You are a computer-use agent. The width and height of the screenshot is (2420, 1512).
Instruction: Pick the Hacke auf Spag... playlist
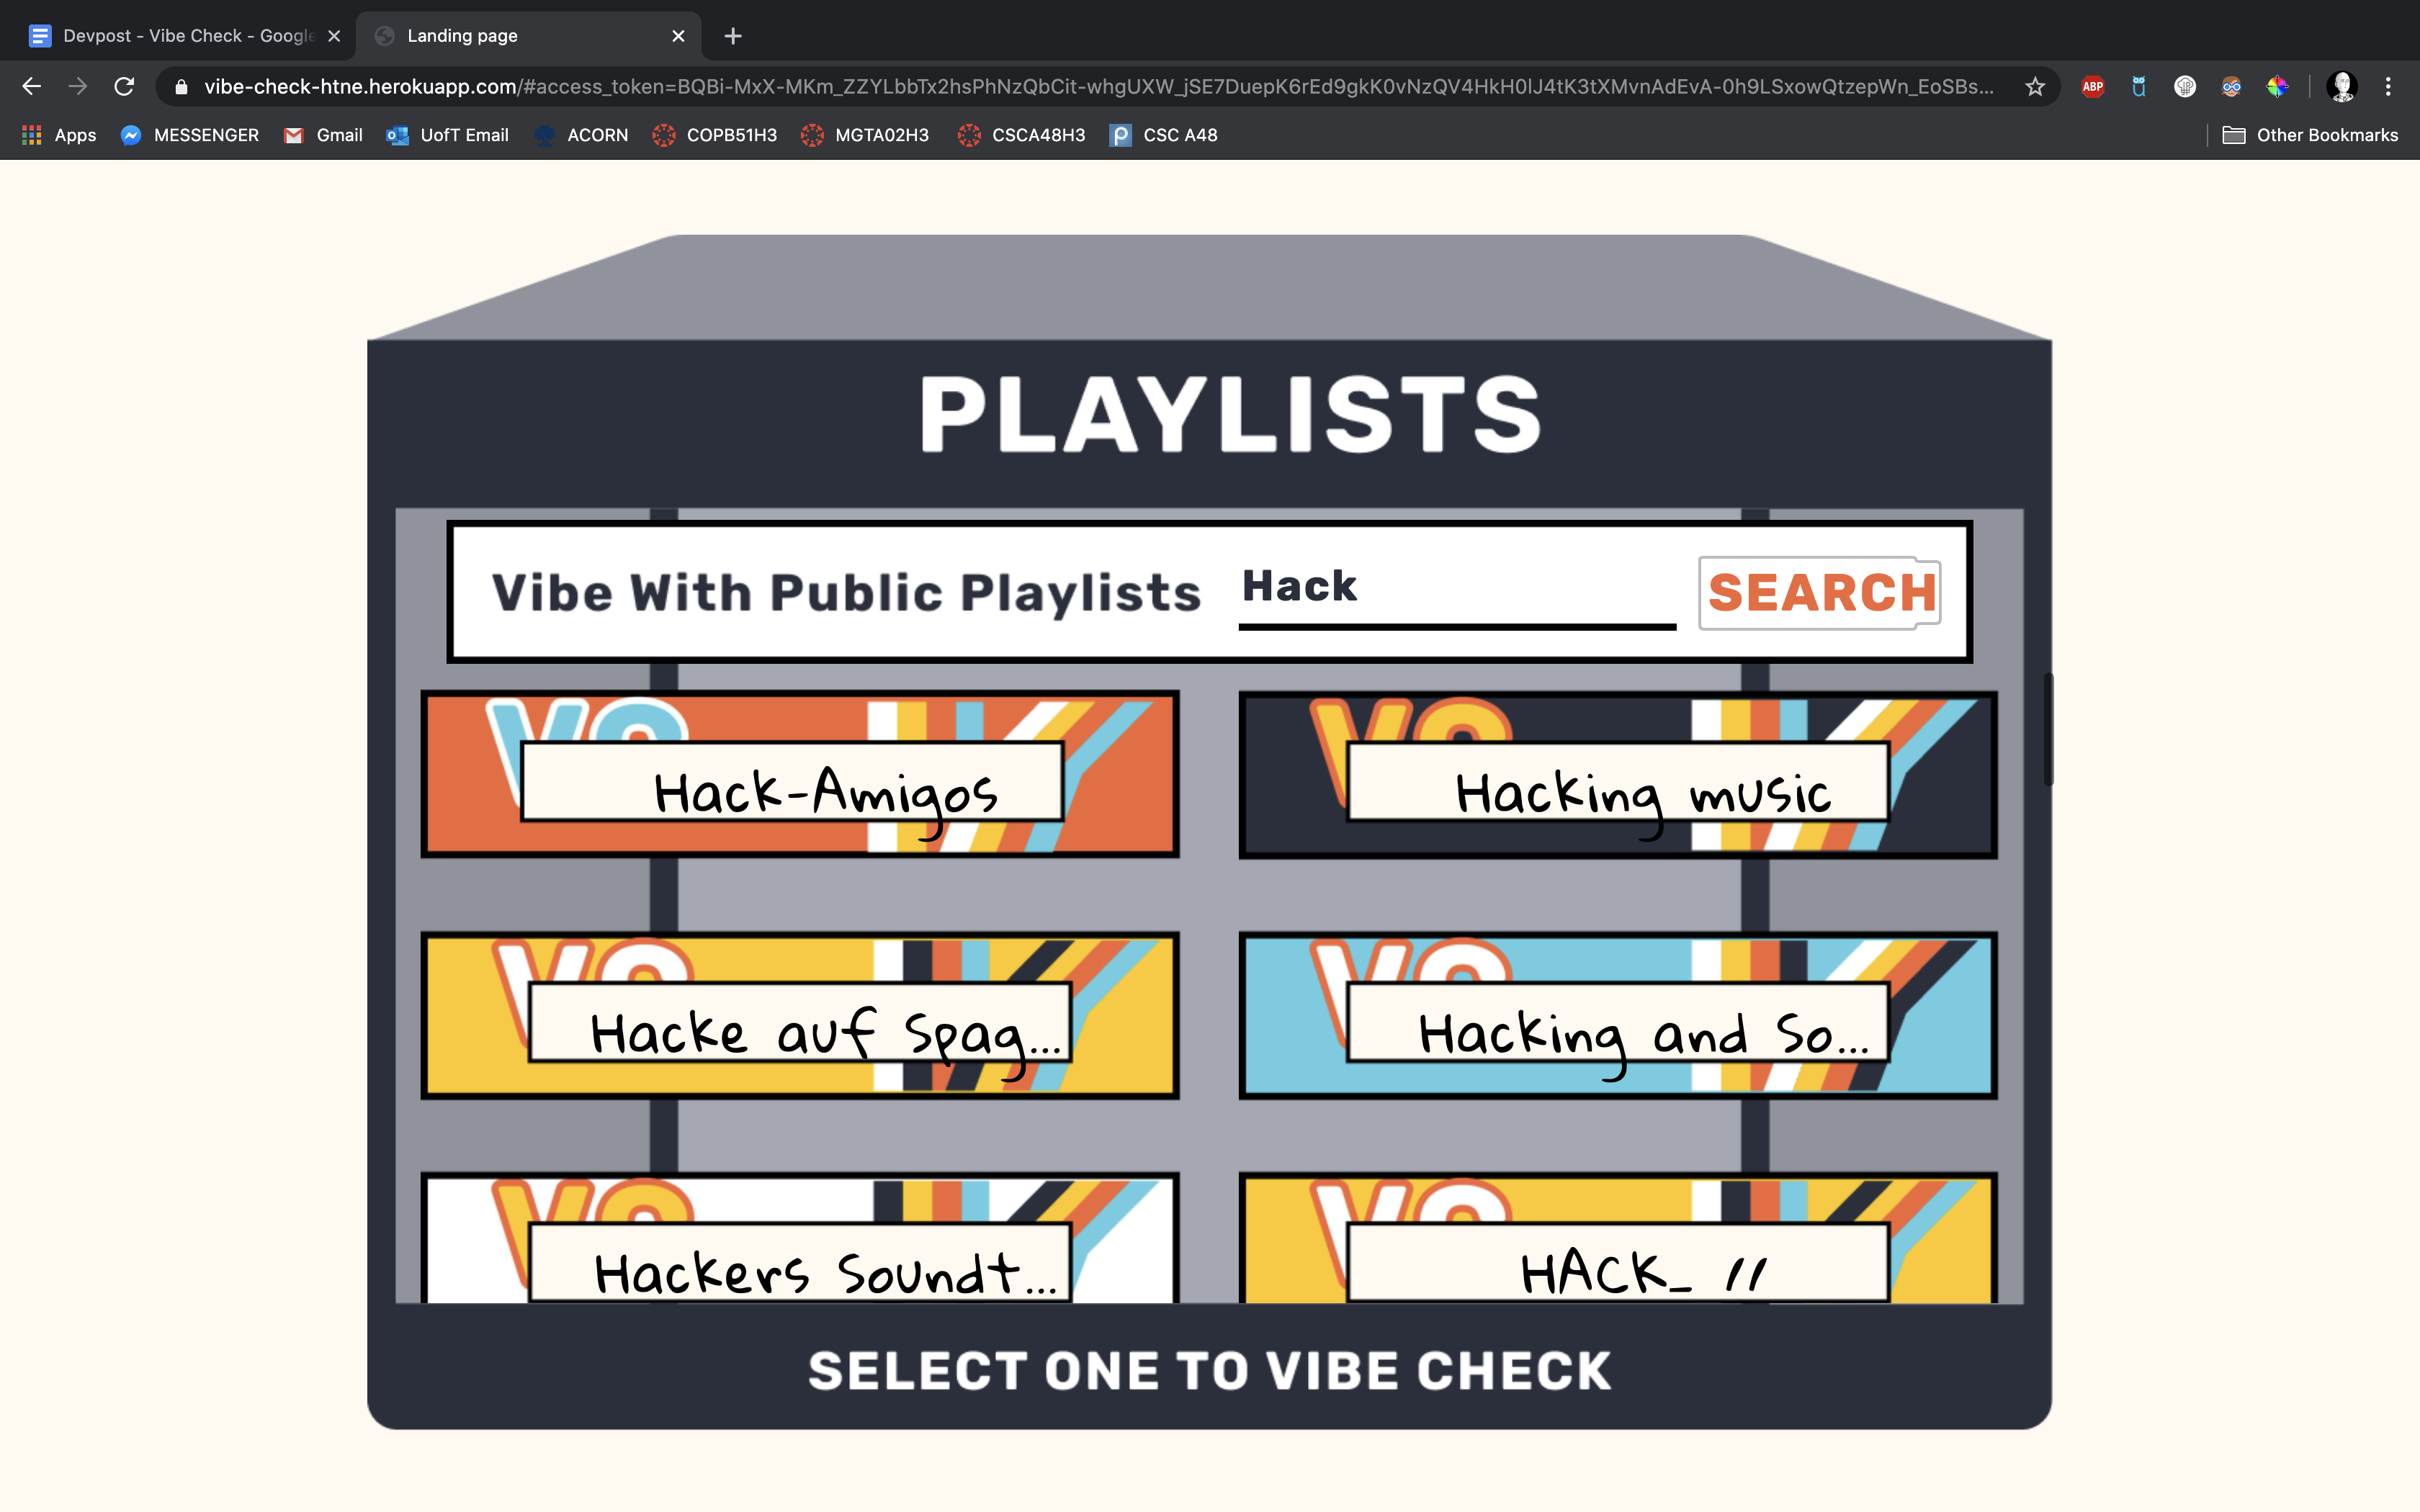799,1016
